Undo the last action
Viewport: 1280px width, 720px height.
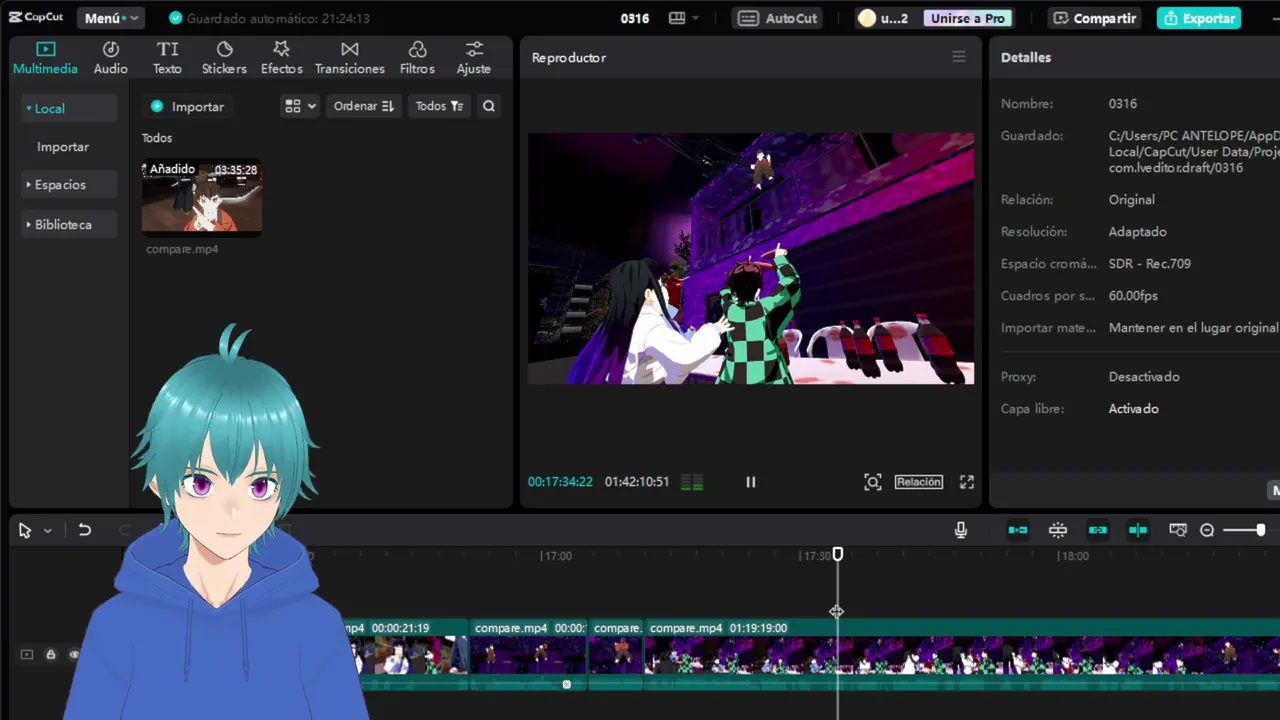click(x=85, y=530)
